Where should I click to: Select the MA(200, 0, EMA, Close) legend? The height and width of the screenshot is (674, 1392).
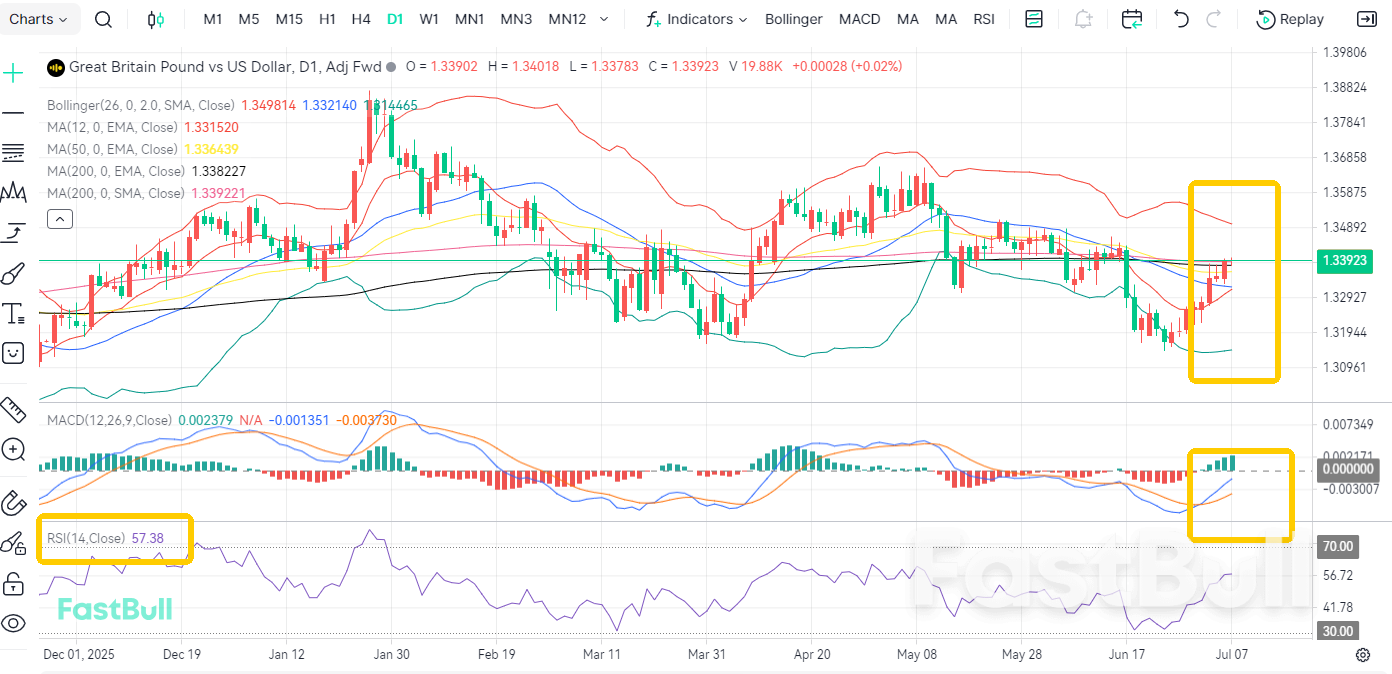(116, 171)
